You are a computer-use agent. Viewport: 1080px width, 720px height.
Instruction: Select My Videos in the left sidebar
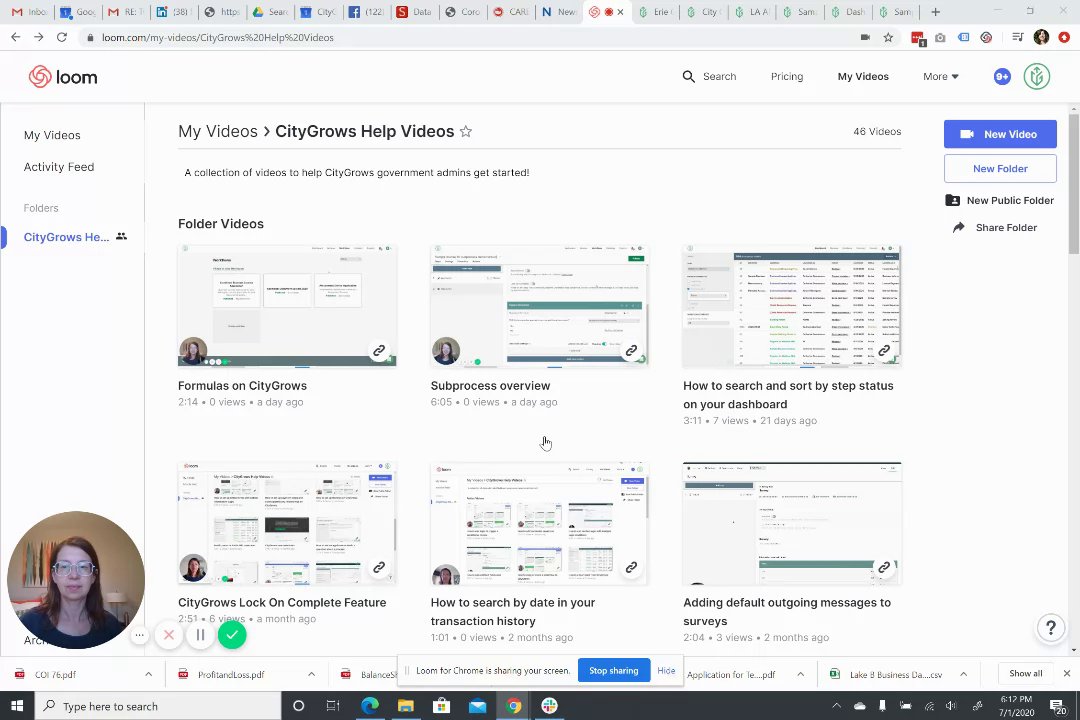pos(52,135)
